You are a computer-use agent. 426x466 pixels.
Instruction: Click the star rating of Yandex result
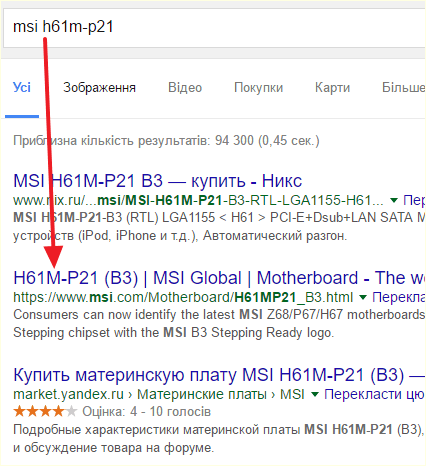(x=45, y=411)
